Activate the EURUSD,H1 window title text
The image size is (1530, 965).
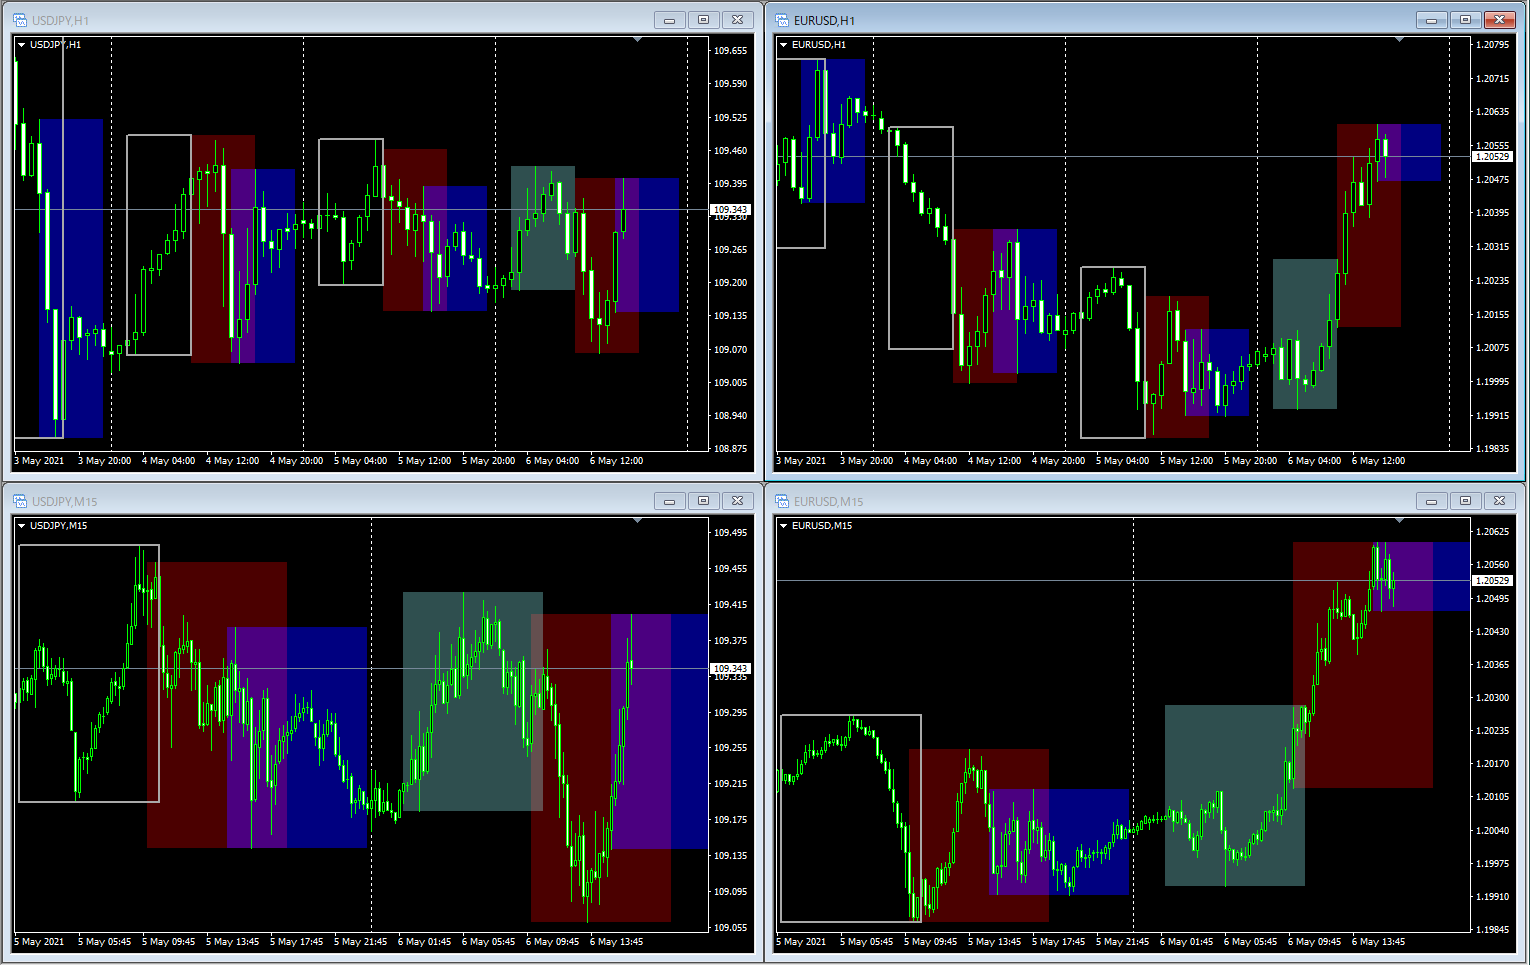click(824, 21)
